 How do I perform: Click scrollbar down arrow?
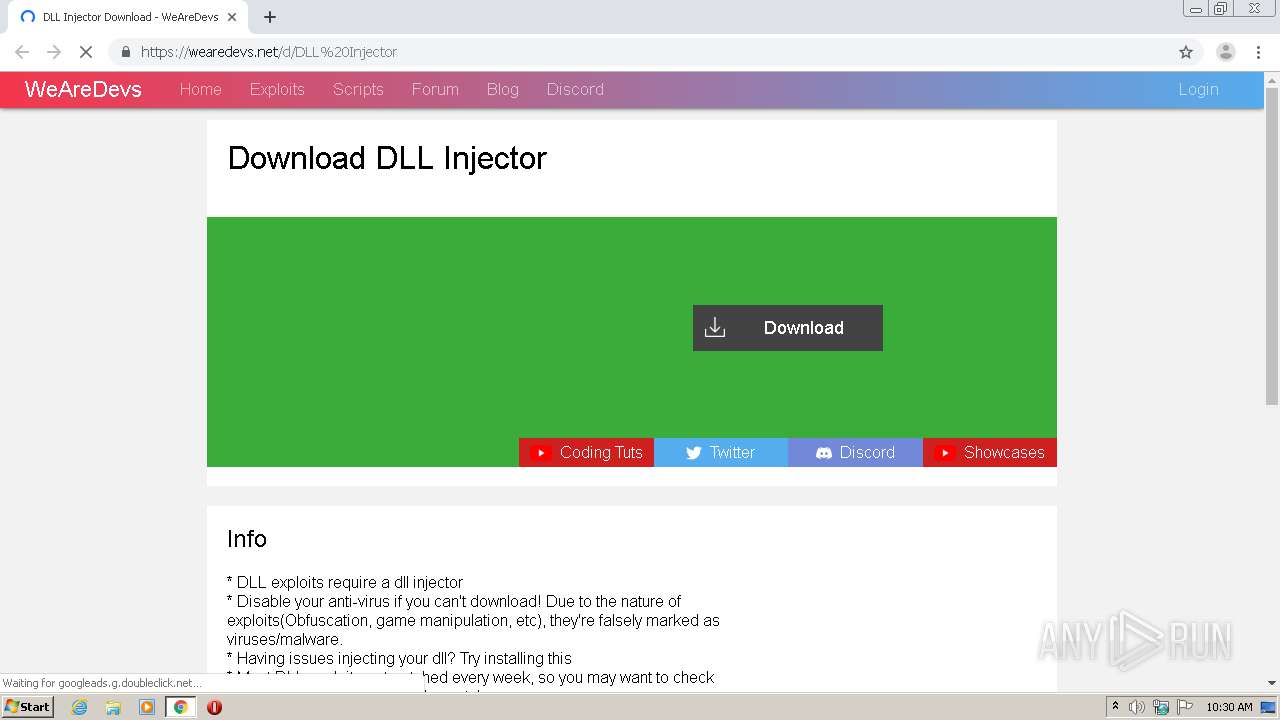[x=1272, y=683]
